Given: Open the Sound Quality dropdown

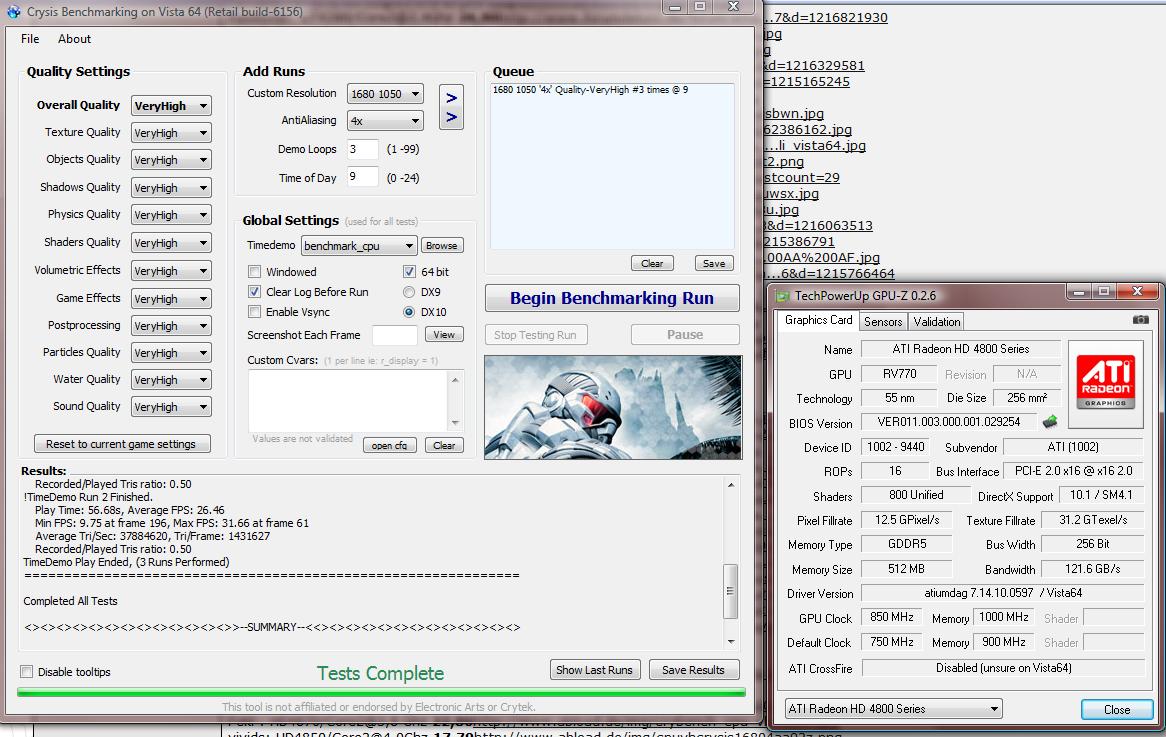Looking at the screenshot, I should coord(171,407).
